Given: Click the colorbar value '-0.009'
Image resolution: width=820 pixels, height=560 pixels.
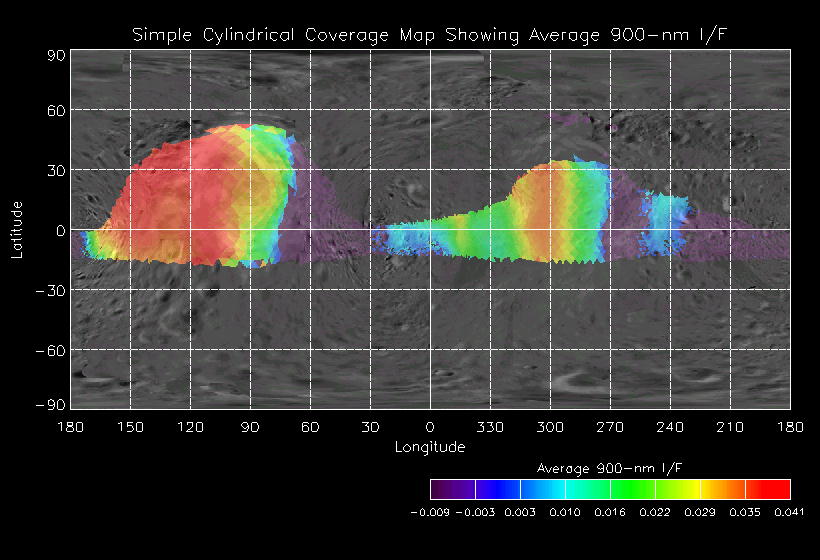Looking at the screenshot, I should click(x=430, y=512).
